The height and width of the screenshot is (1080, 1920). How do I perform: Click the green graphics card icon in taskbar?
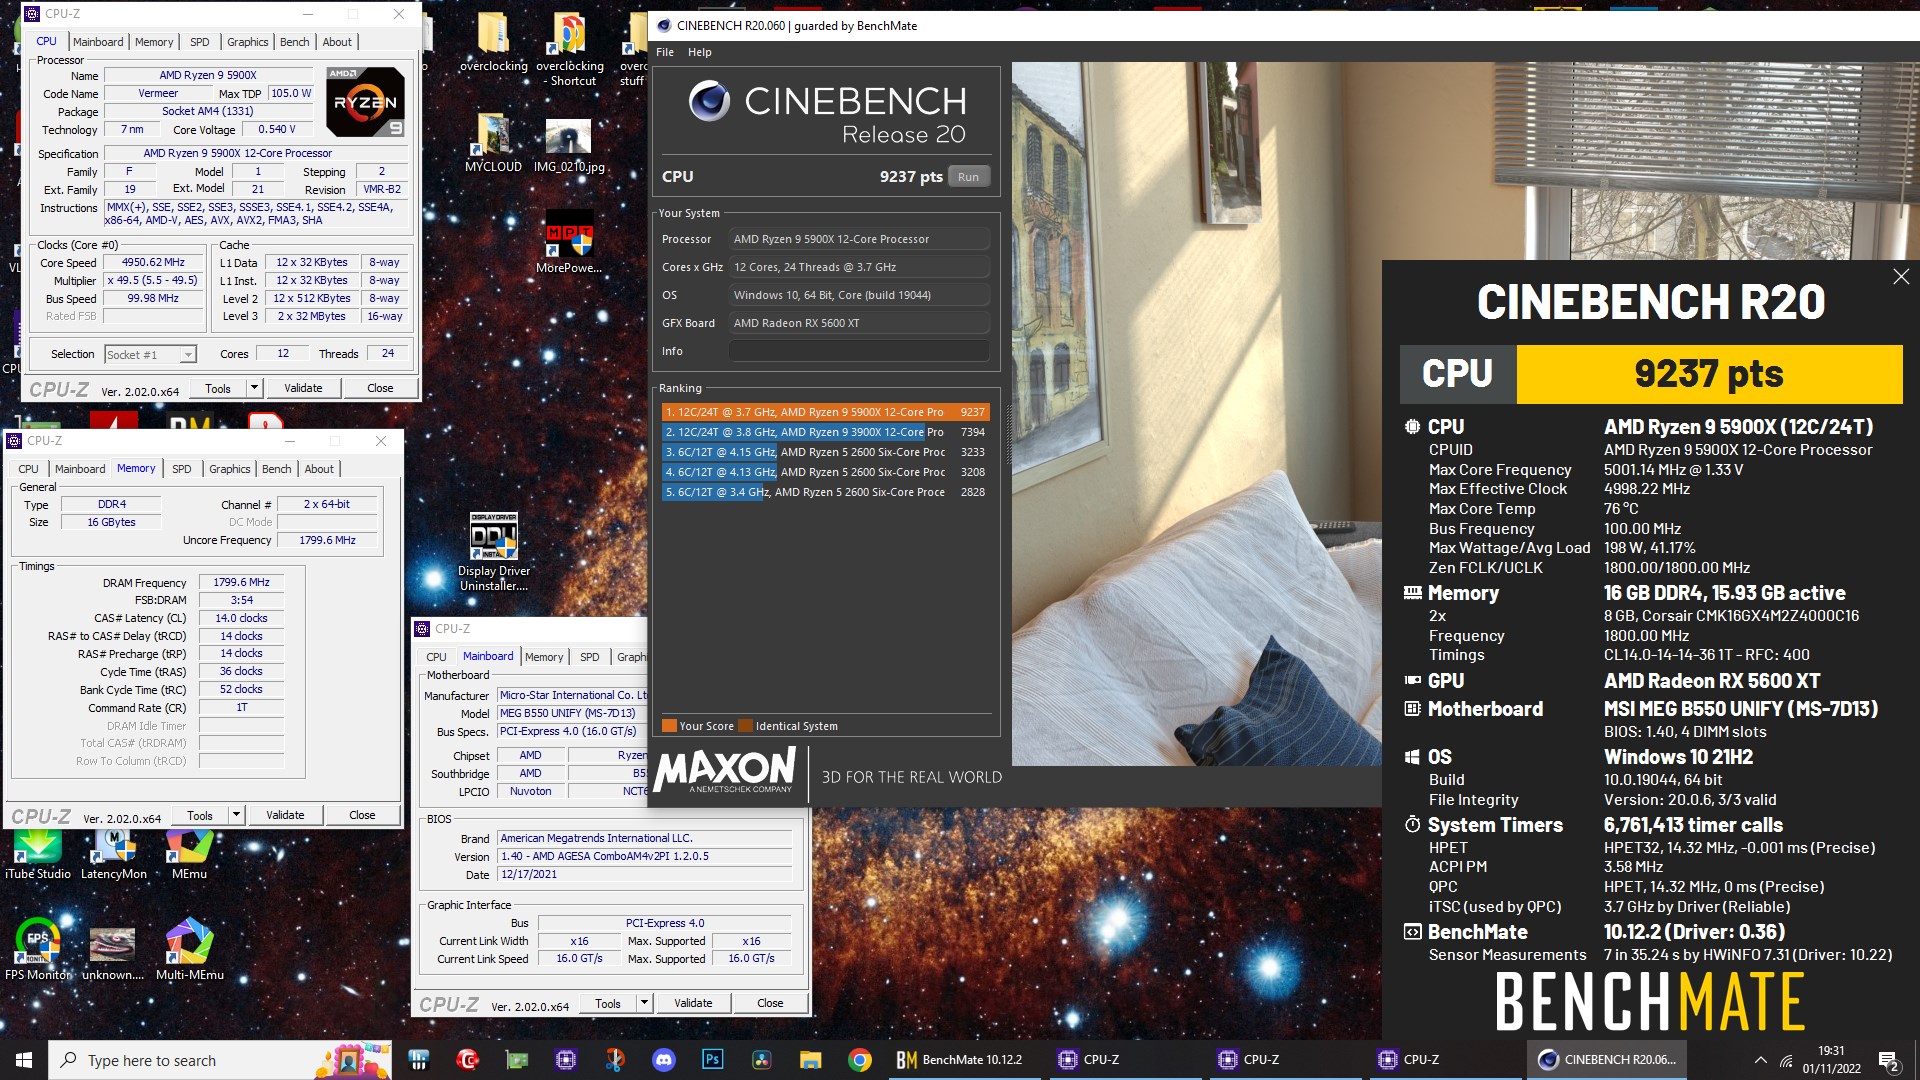coord(516,1060)
